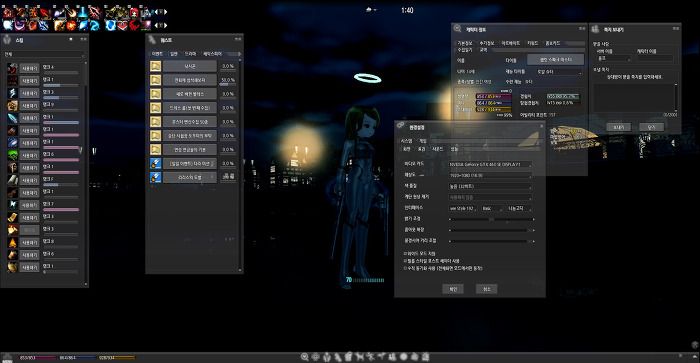The image size is (700, 363).
Task: Enable the 와이드 모드 지원 checkbox
Action: coord(405,253)
